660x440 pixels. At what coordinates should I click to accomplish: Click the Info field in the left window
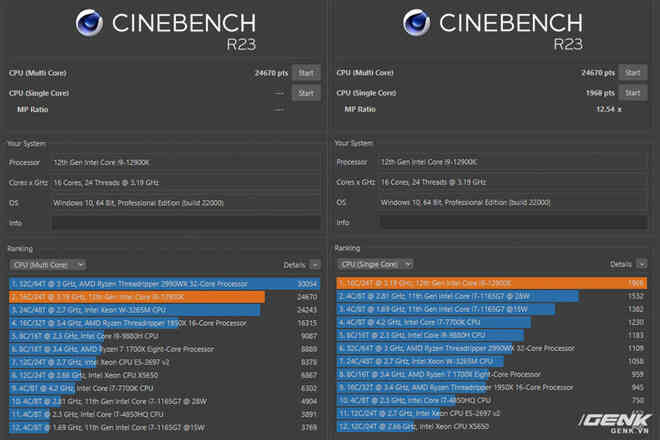point(186,223)
